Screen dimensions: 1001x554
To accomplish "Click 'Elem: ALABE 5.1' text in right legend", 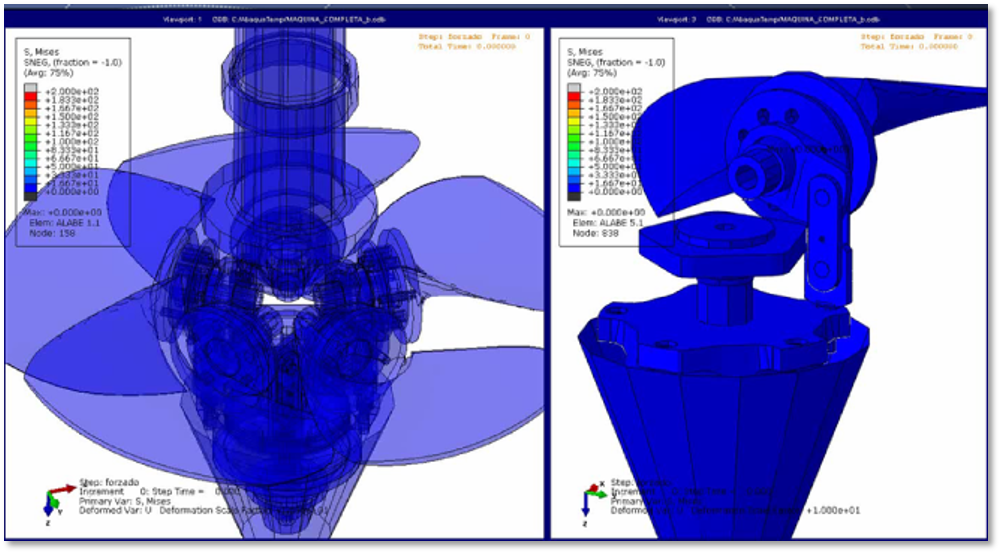I will tap(603, 222).
